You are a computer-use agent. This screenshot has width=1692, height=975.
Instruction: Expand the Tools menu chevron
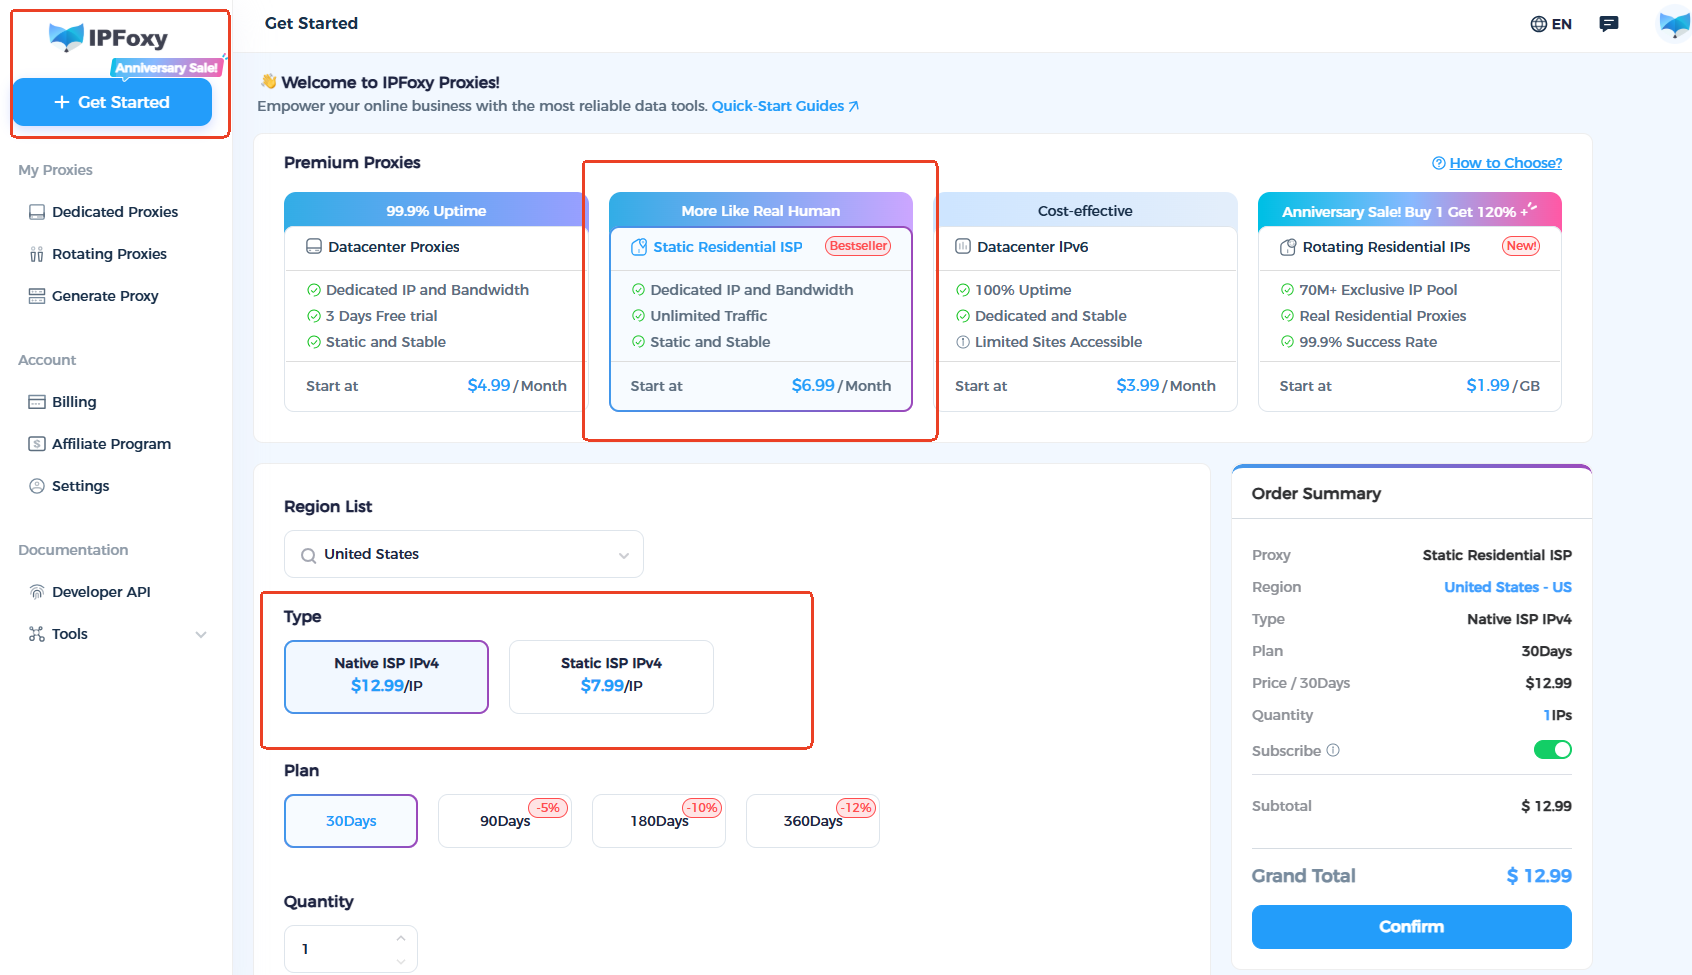[x=201, y=634]
